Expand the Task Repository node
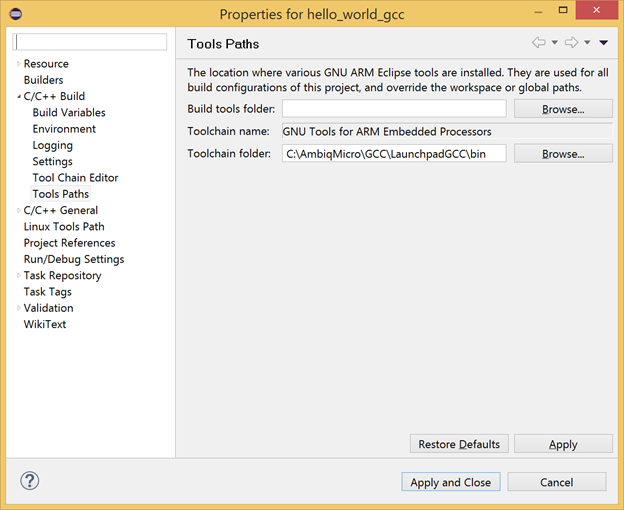This screenshot has width=624, height=510. (x=18, y=275)
